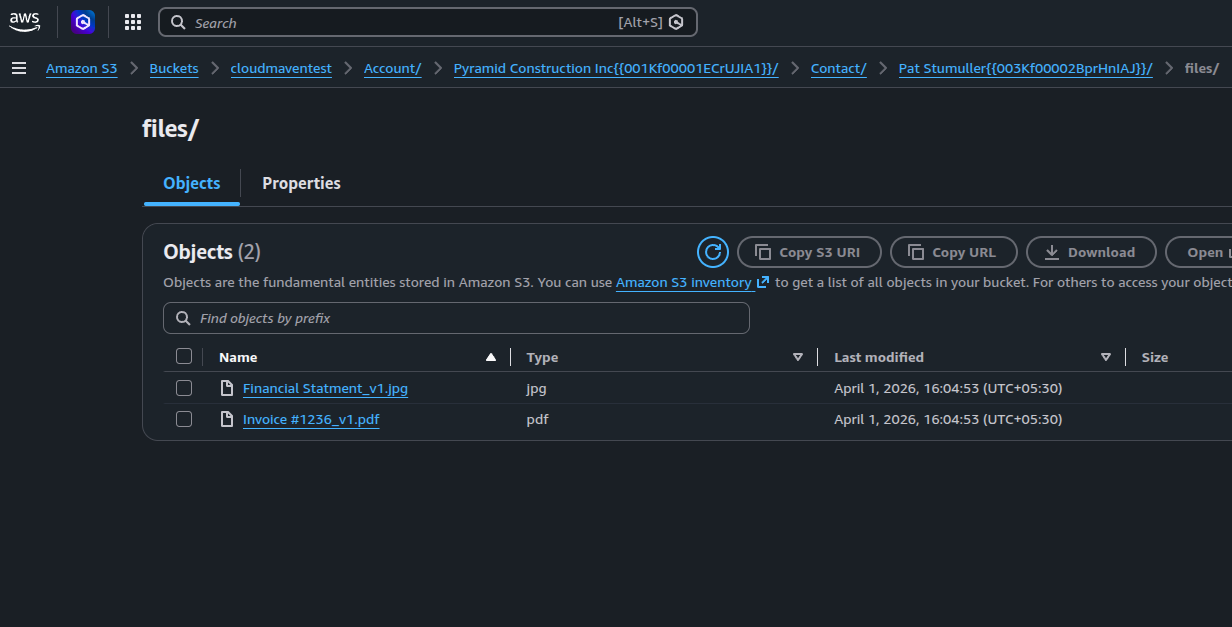Select the jpg type cell
The width and height of the screenshot is (1232, 627).
click(x=536, y=388)
